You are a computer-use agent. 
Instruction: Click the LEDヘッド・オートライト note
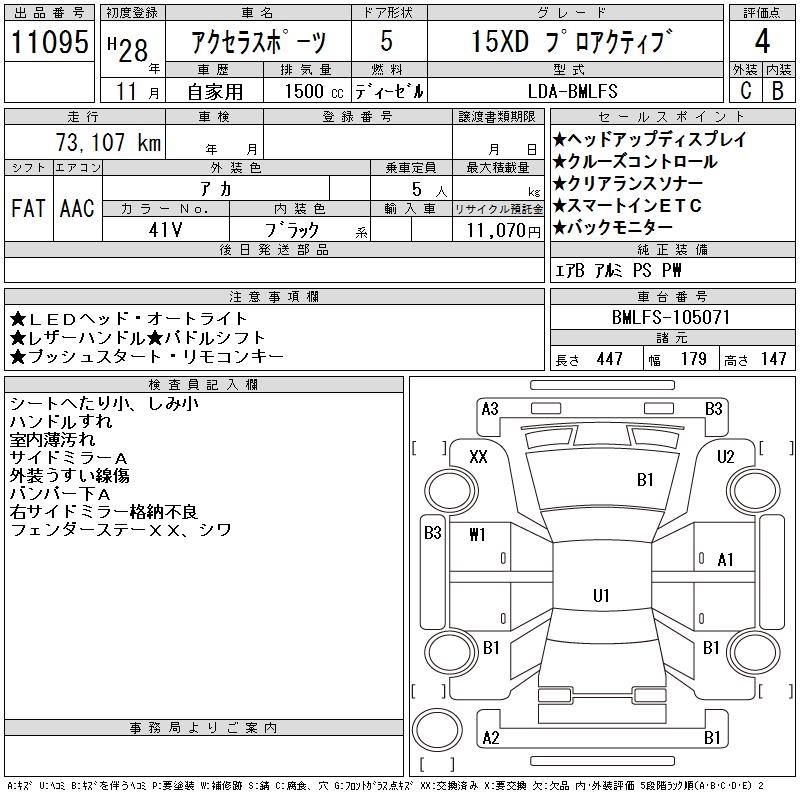point(128,319)
